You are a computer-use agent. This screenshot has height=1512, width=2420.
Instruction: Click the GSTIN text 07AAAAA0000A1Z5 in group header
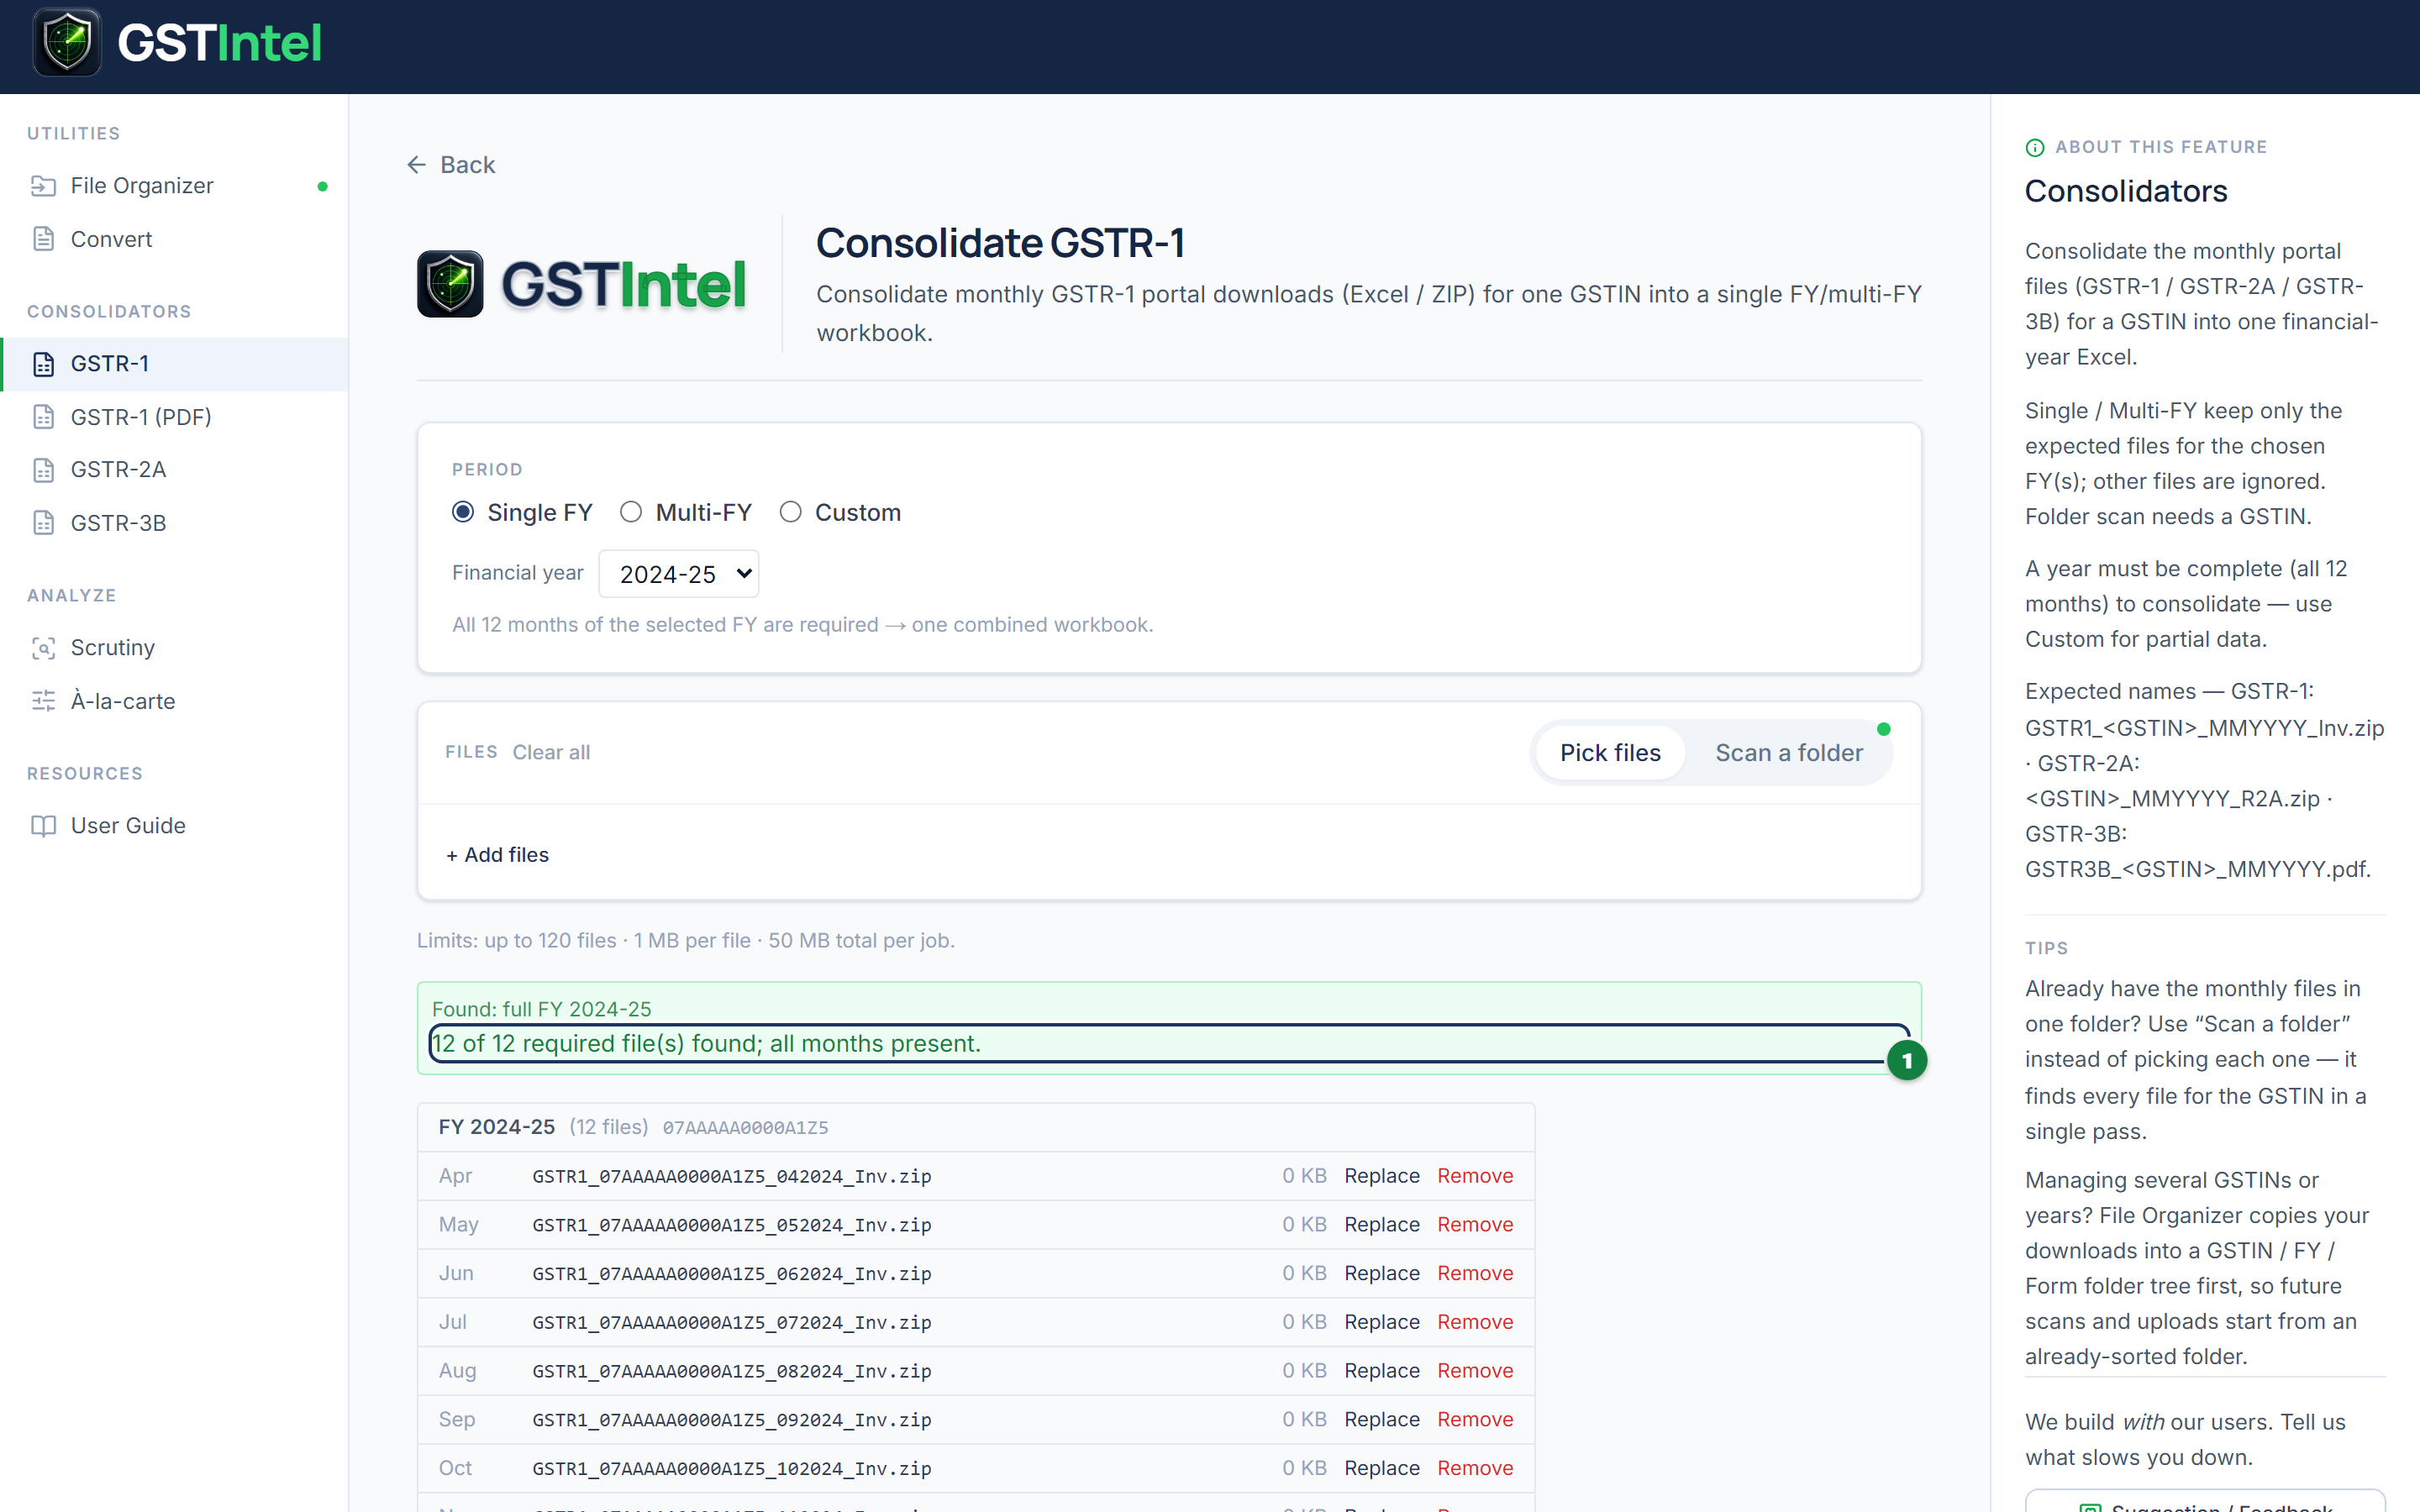746,1128
